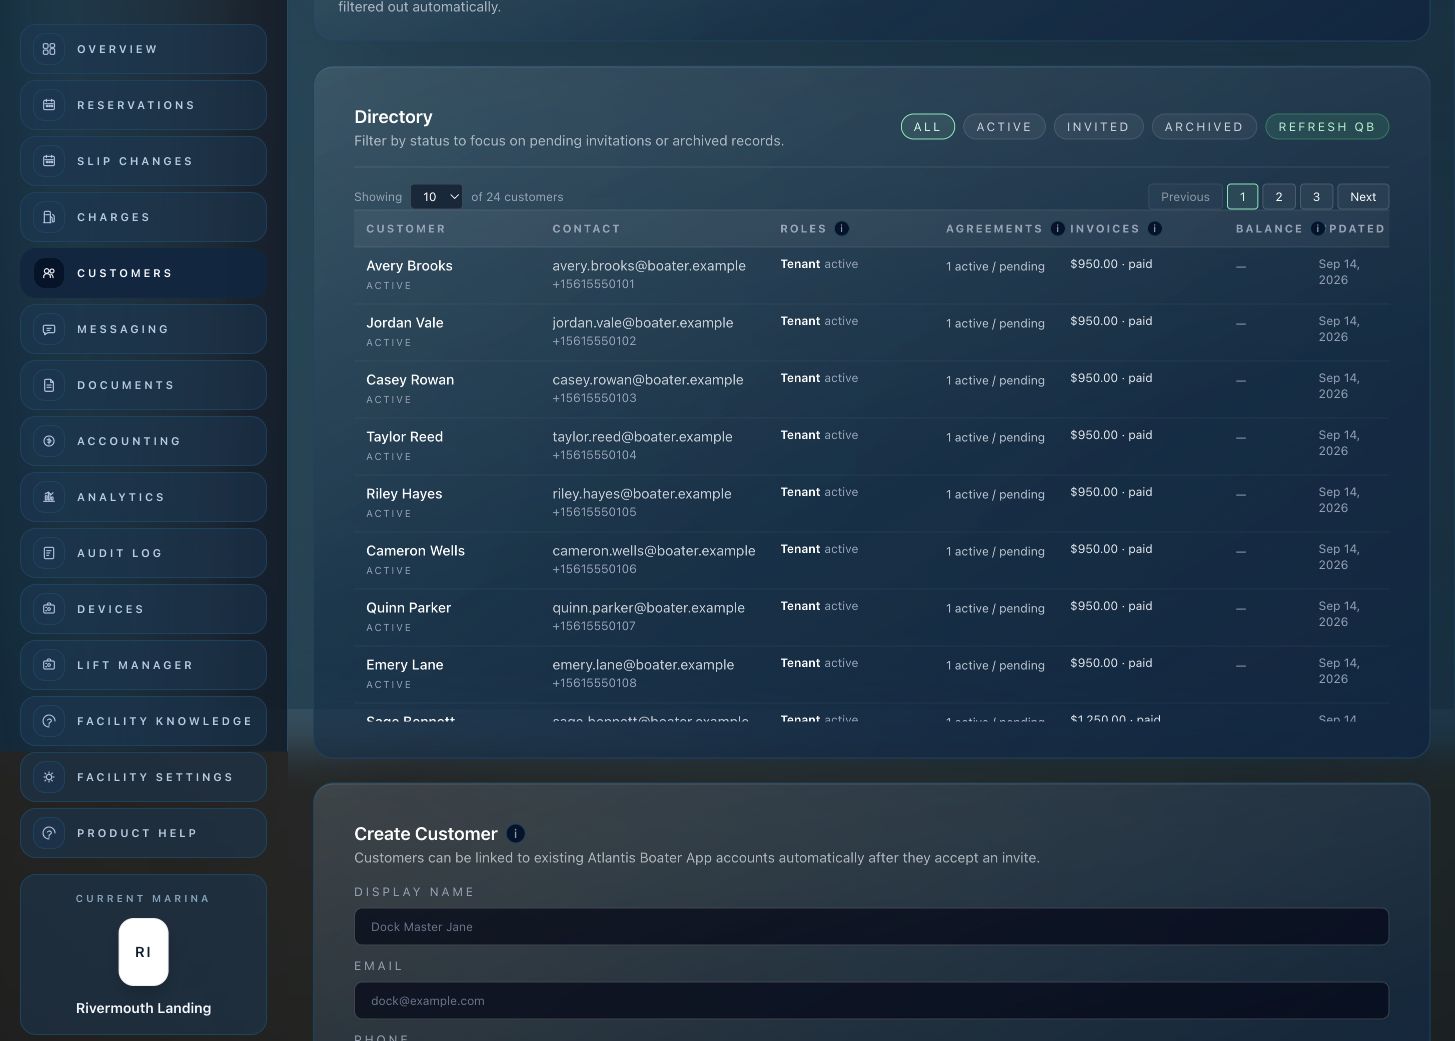Click email casey.rowan@boater.example

pyautogui.click(x=648, y=380)
